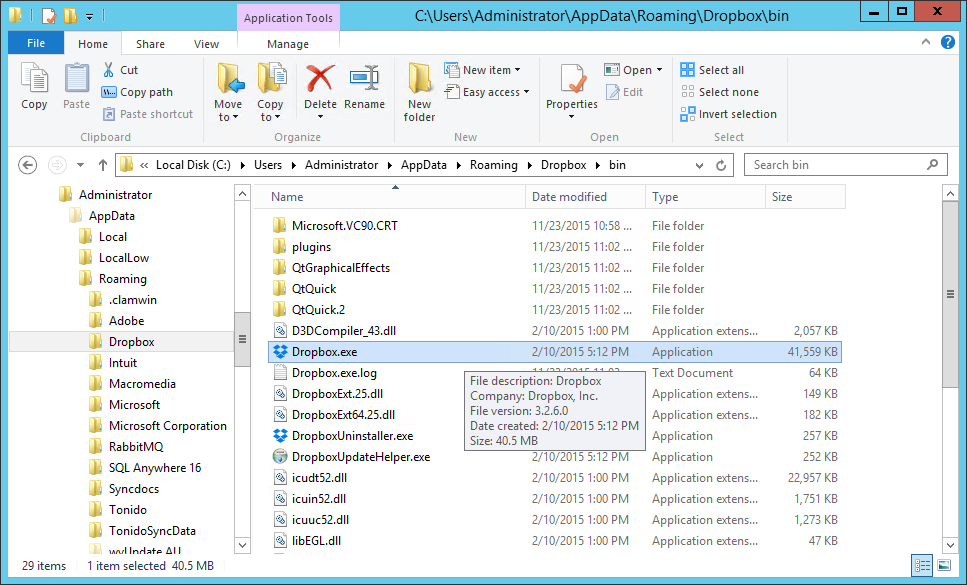Sort by Type column header
Screen dimensions: 967x585
[x=705, y=197]
